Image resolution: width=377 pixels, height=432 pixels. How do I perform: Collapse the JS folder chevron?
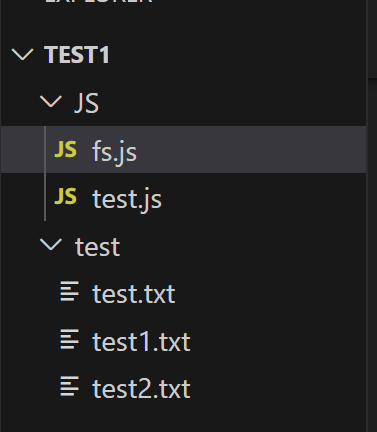pos(51,101)
